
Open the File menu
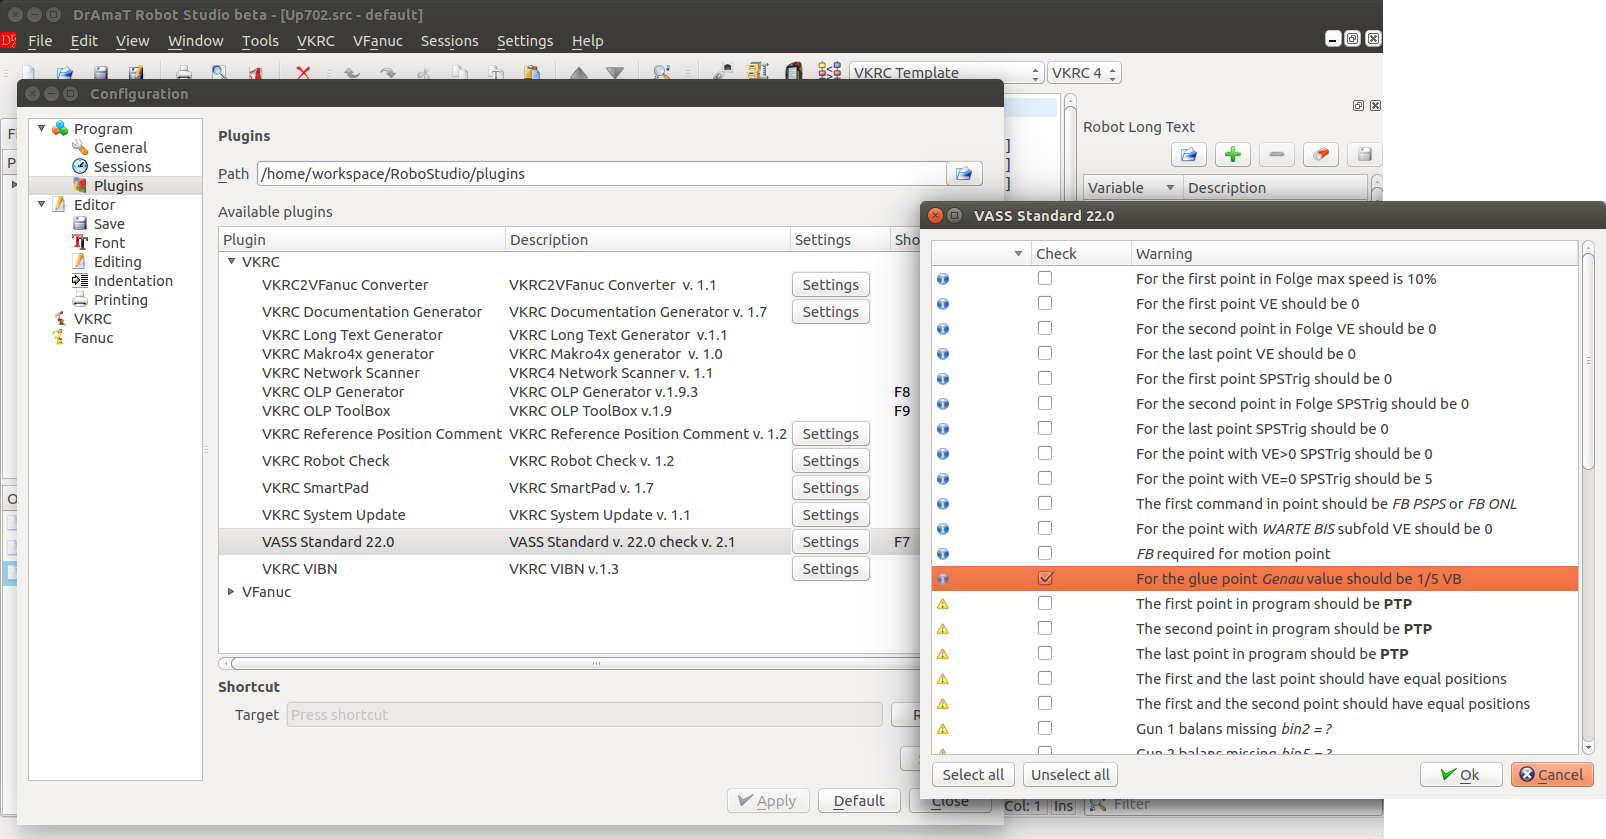click(40, 41)
